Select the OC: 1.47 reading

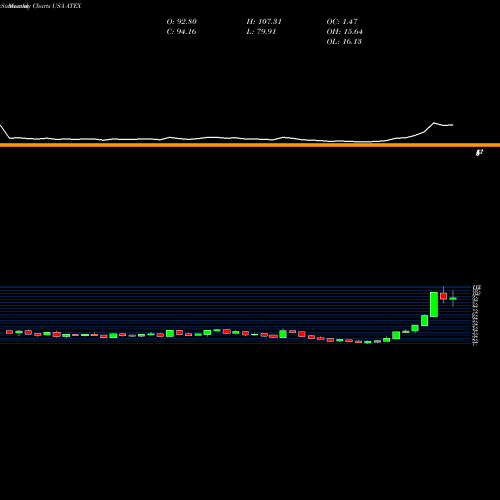click(342, 22)
